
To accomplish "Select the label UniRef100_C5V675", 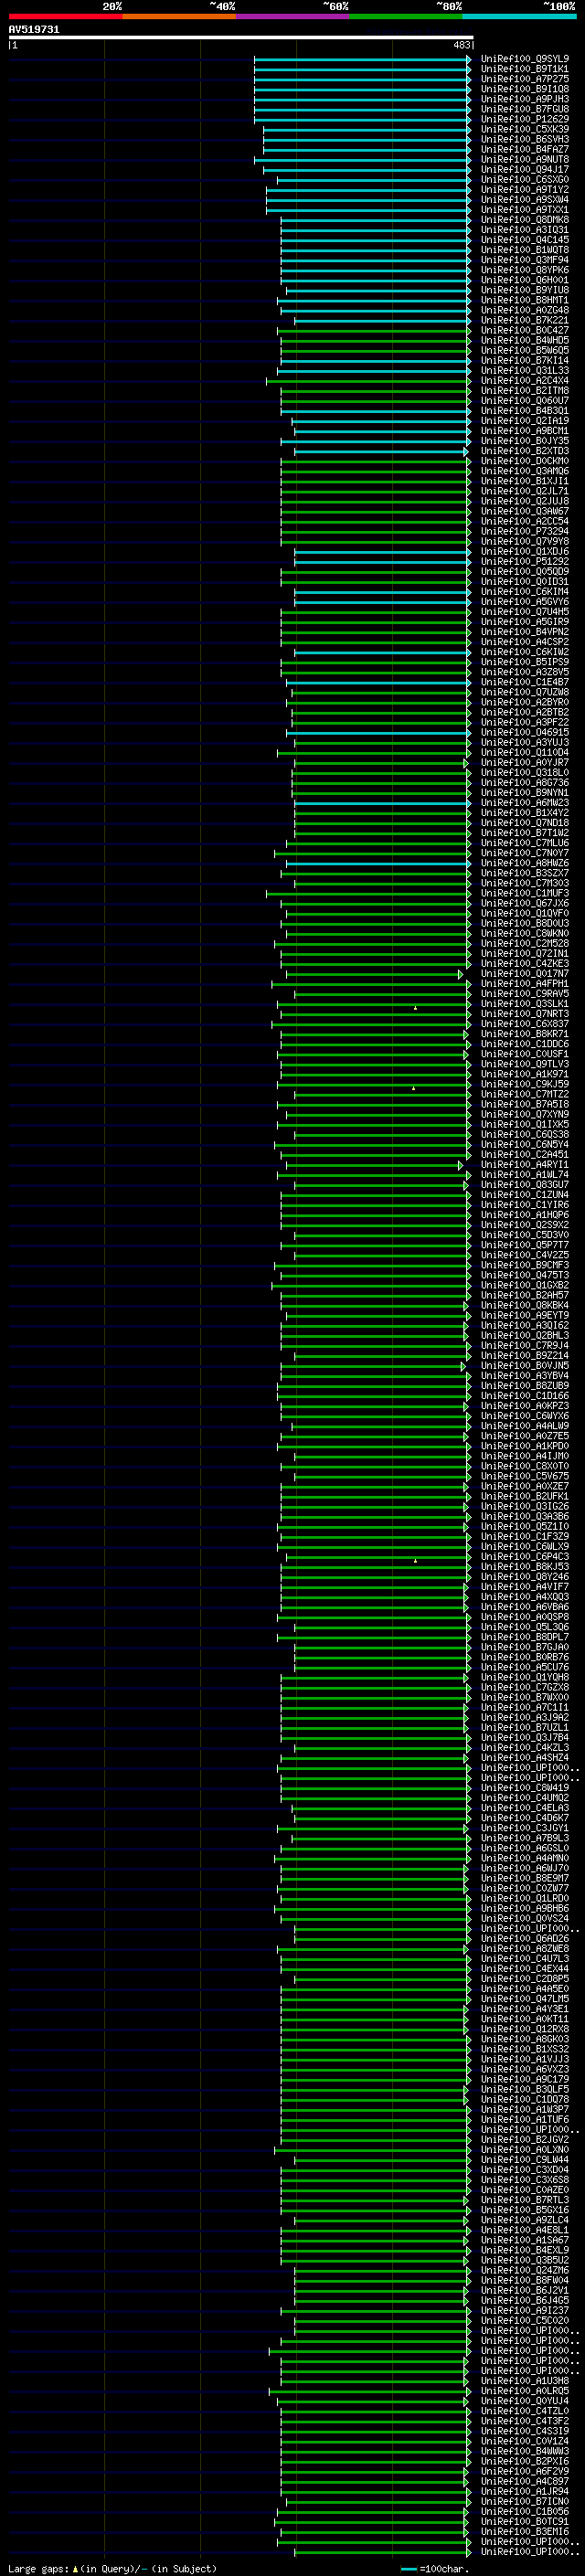I will (525, 1476).
